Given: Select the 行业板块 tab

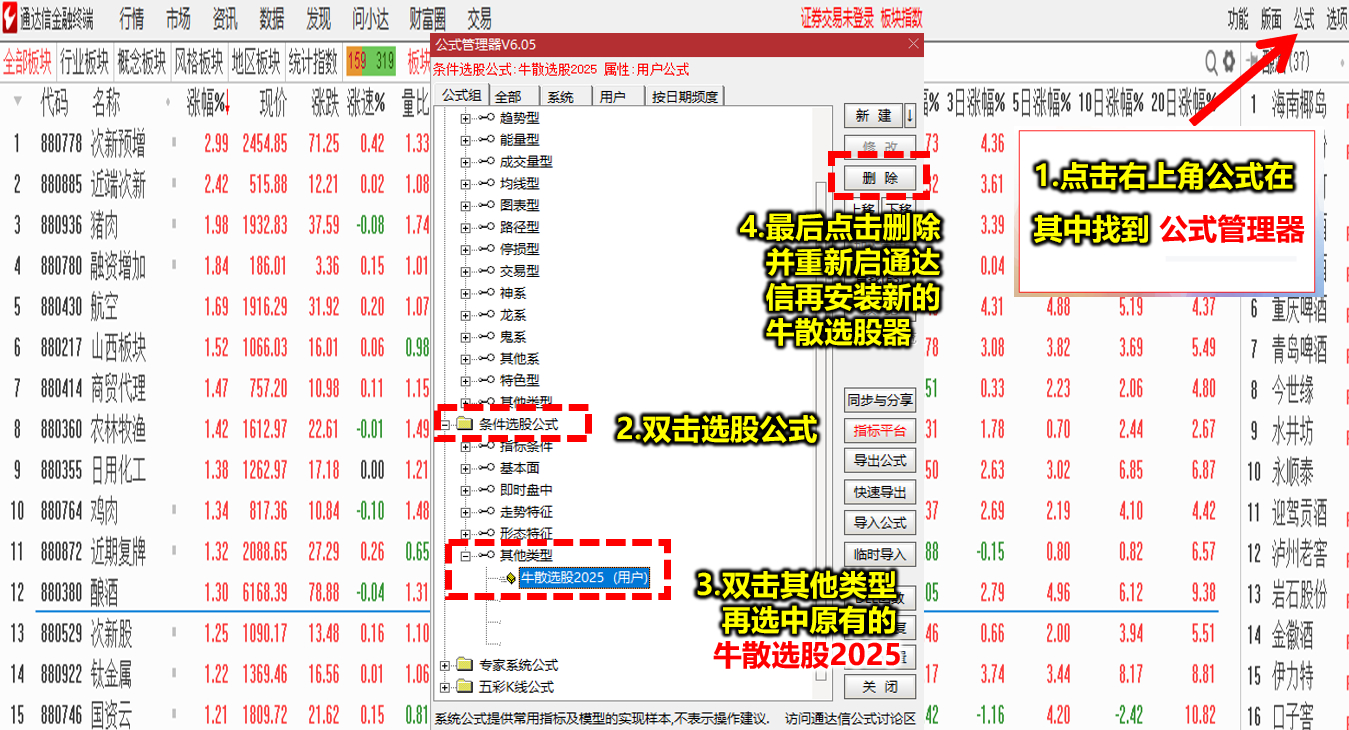Looking at the screenshot, I should click(85, 62).
